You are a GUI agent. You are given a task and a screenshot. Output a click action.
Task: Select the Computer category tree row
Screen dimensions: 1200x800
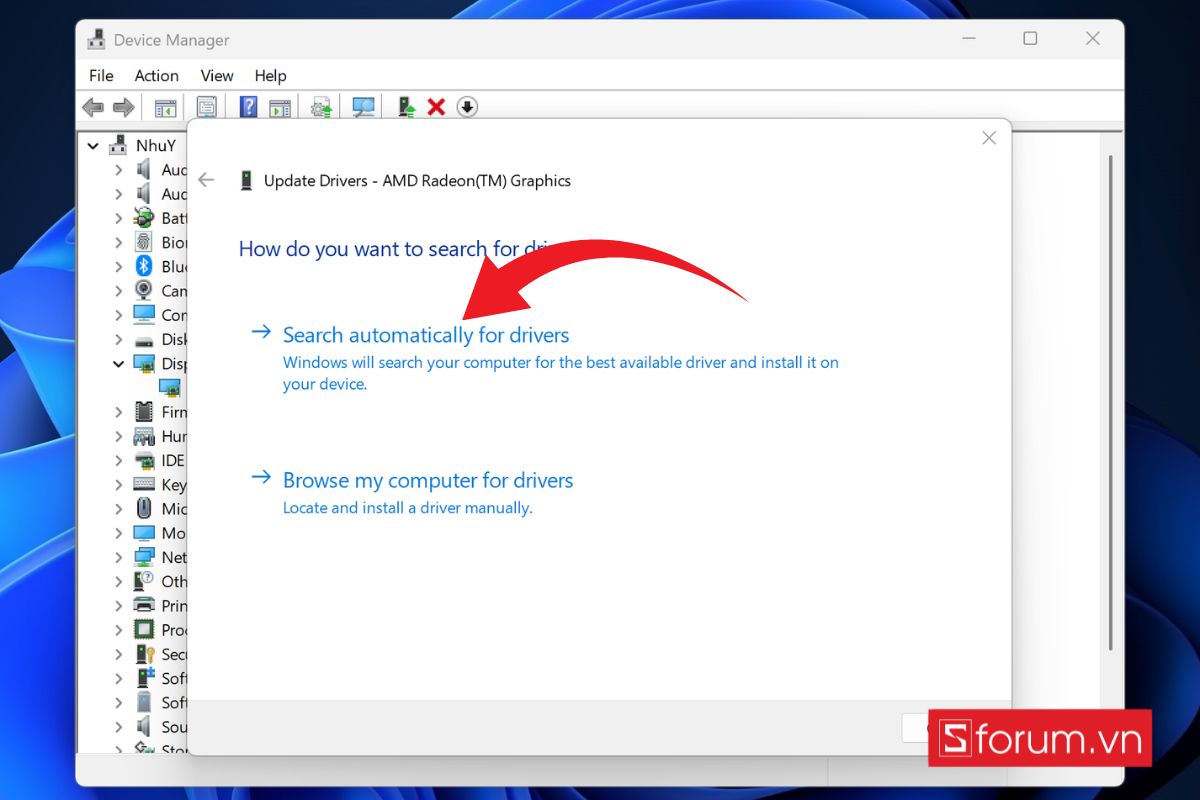pyautogui.click(x=158, y=315)
